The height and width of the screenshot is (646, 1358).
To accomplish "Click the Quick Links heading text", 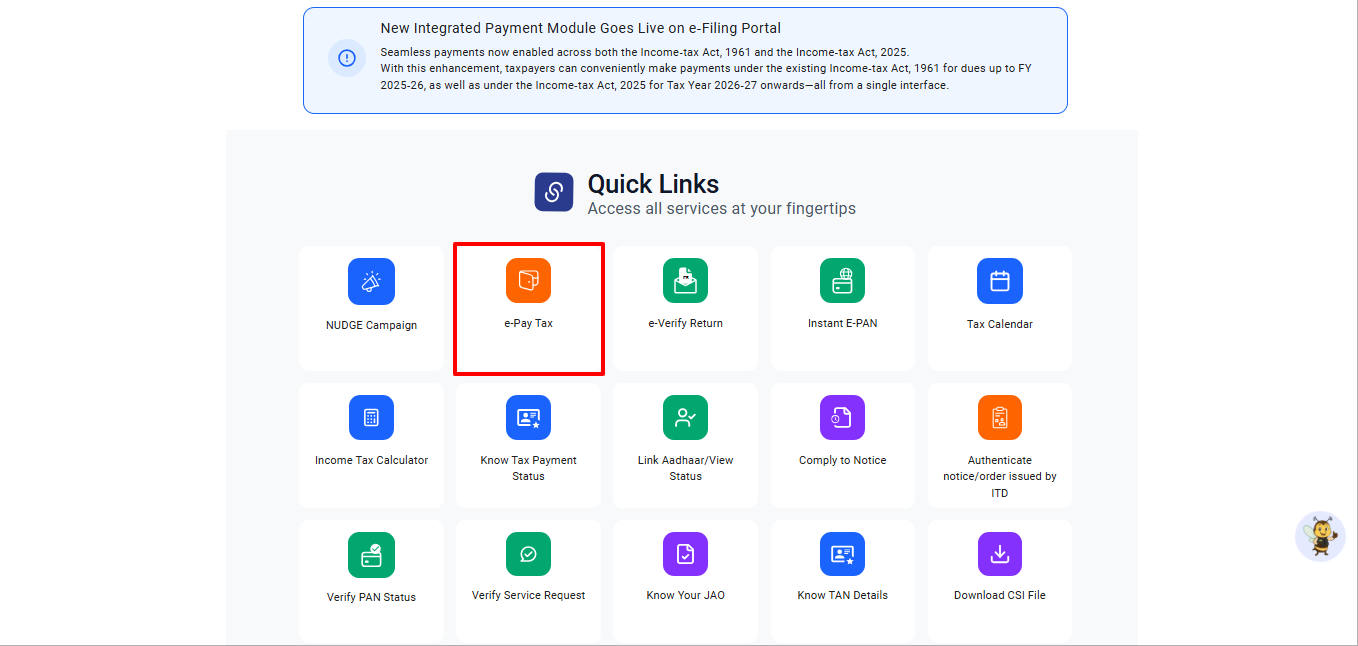I will click(x=653, y=184).
